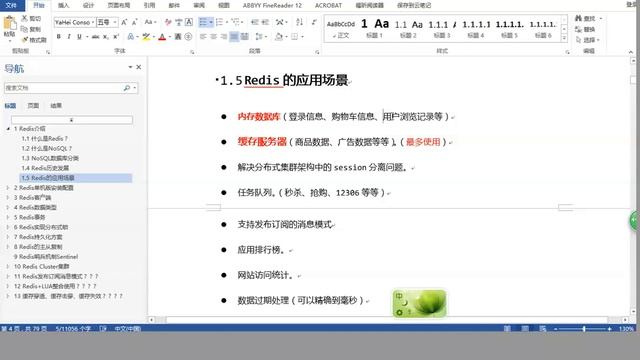
Task: Switch to the Design (设计) tab
Action: [88, 5]
